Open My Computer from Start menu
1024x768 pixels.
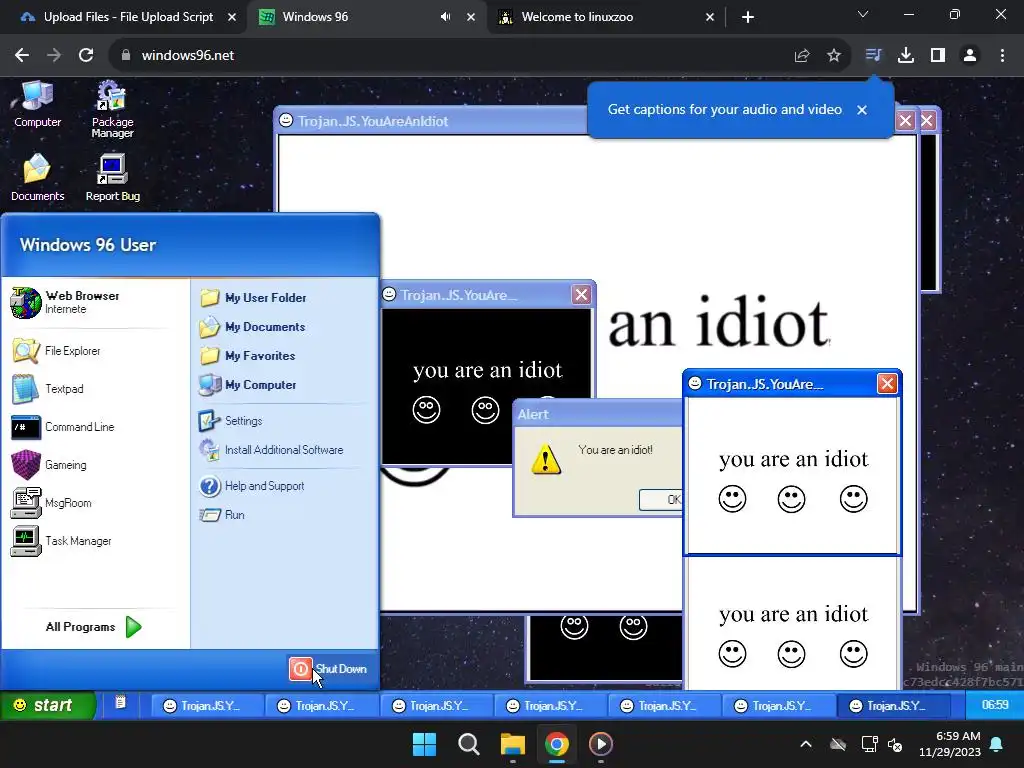tap(248, 385)
